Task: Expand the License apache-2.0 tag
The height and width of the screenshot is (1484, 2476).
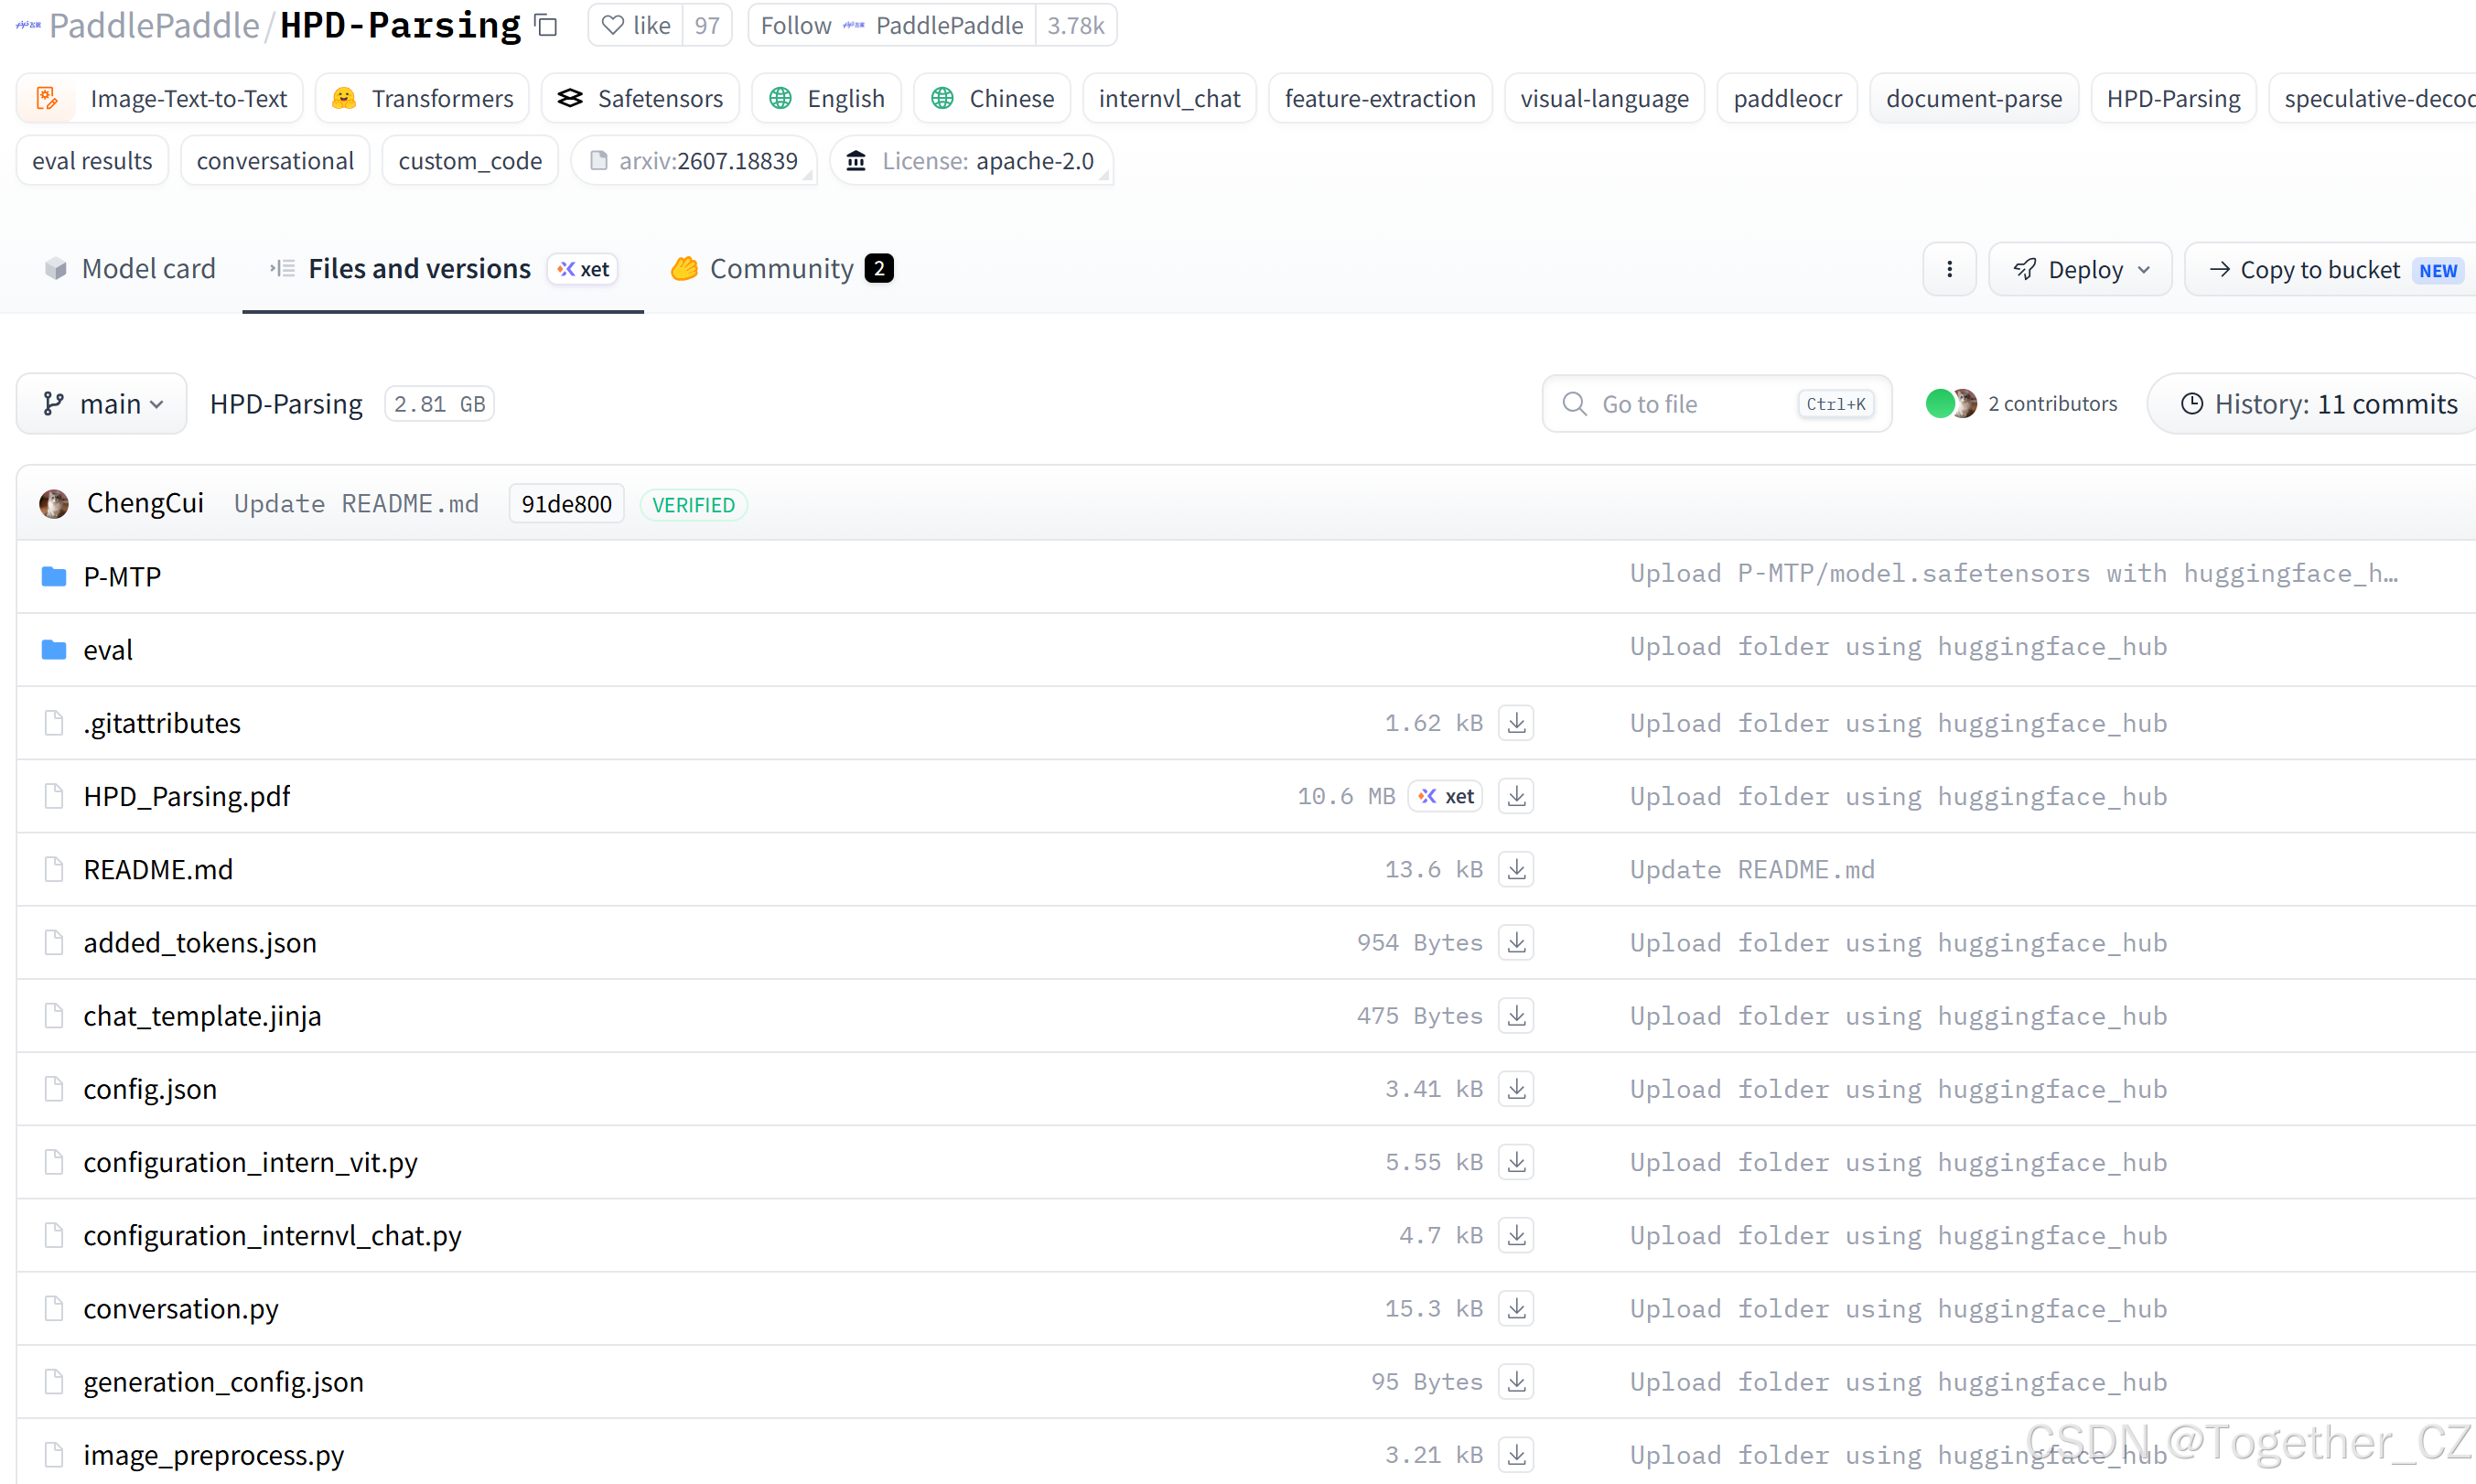Action: tap(972, 160)
